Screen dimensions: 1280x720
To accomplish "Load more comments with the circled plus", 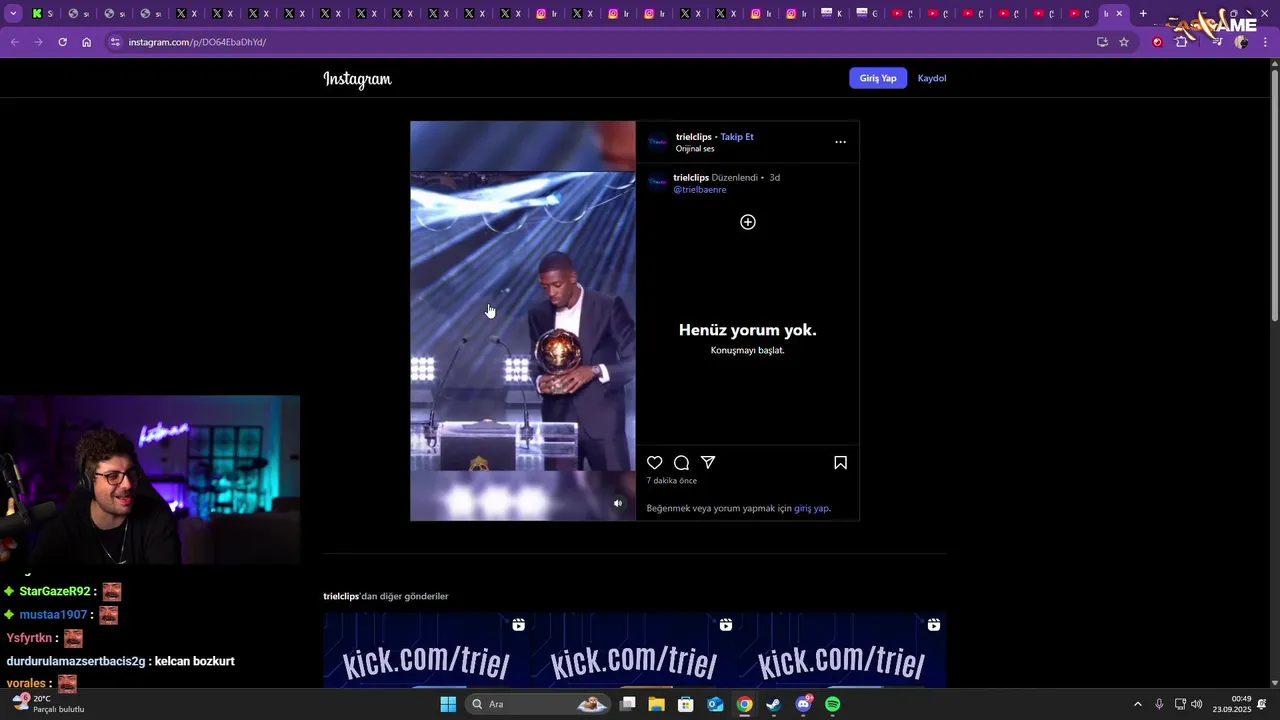I will coord(747,222).
